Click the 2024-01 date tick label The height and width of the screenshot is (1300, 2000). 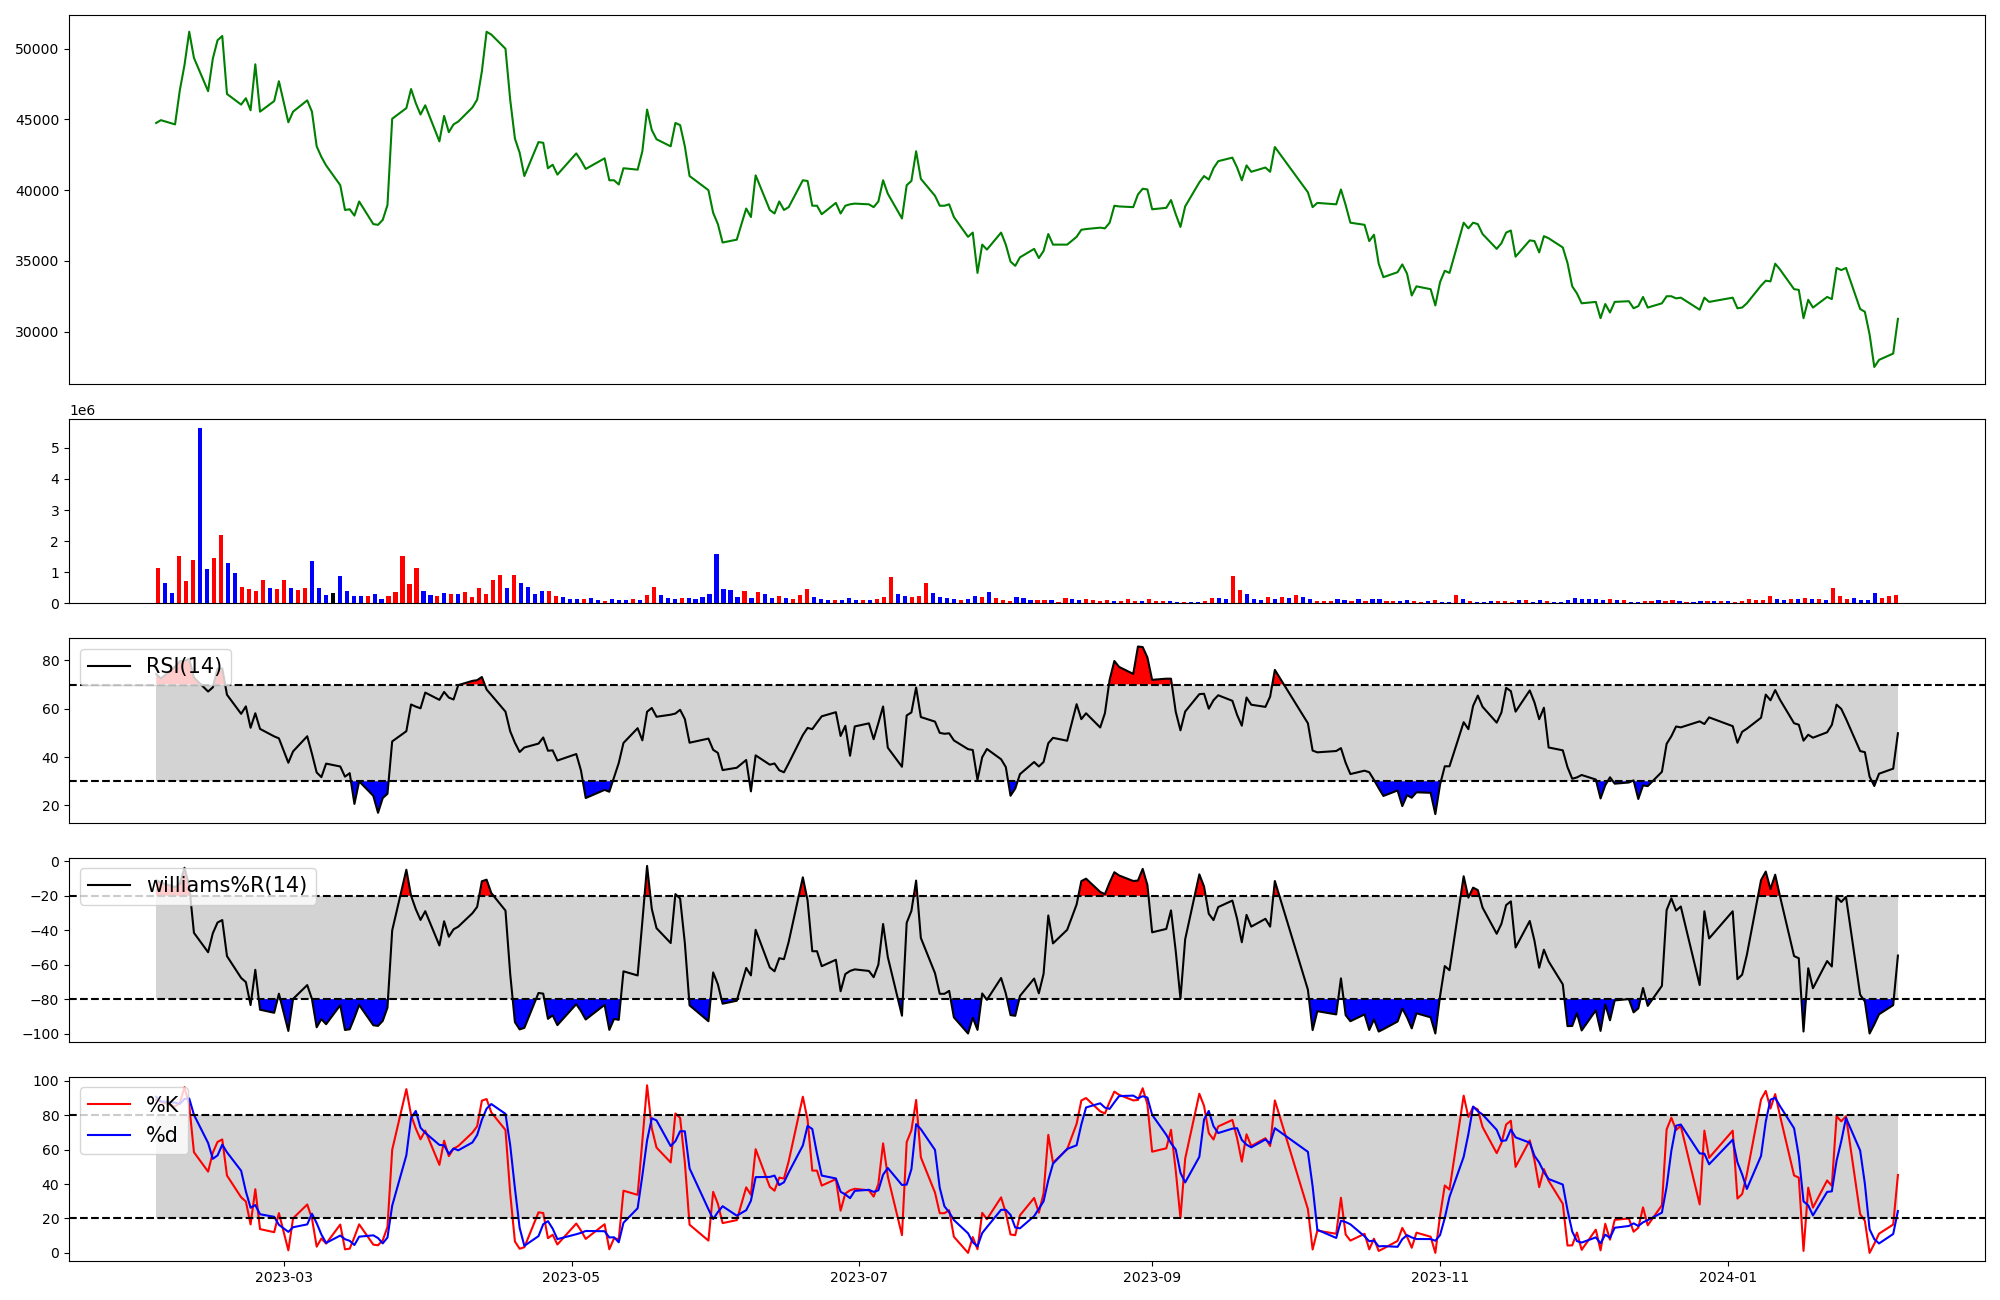point(1728,1277)
